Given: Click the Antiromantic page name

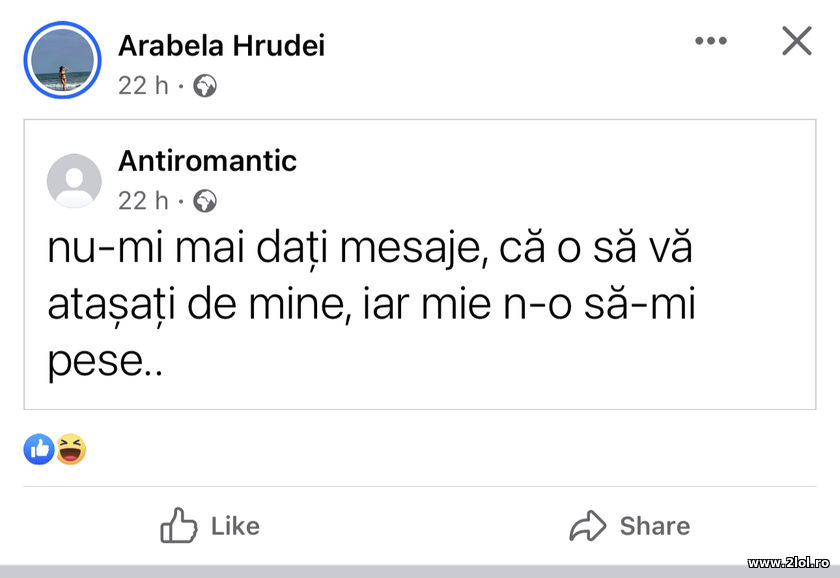Looking at the screenshot, I should 207,161.
